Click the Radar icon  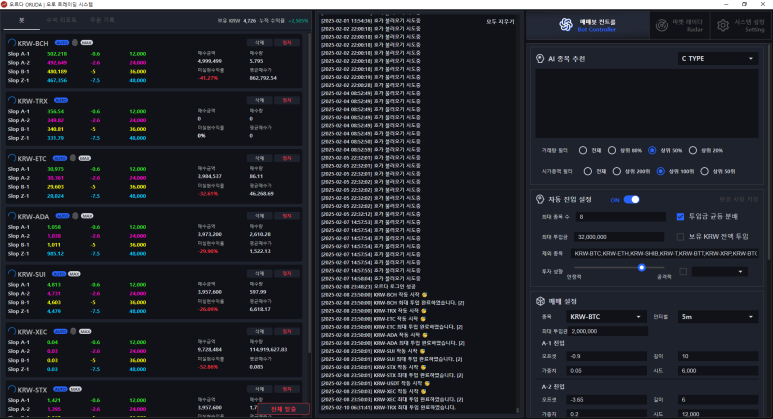click(x=662, y=25)
